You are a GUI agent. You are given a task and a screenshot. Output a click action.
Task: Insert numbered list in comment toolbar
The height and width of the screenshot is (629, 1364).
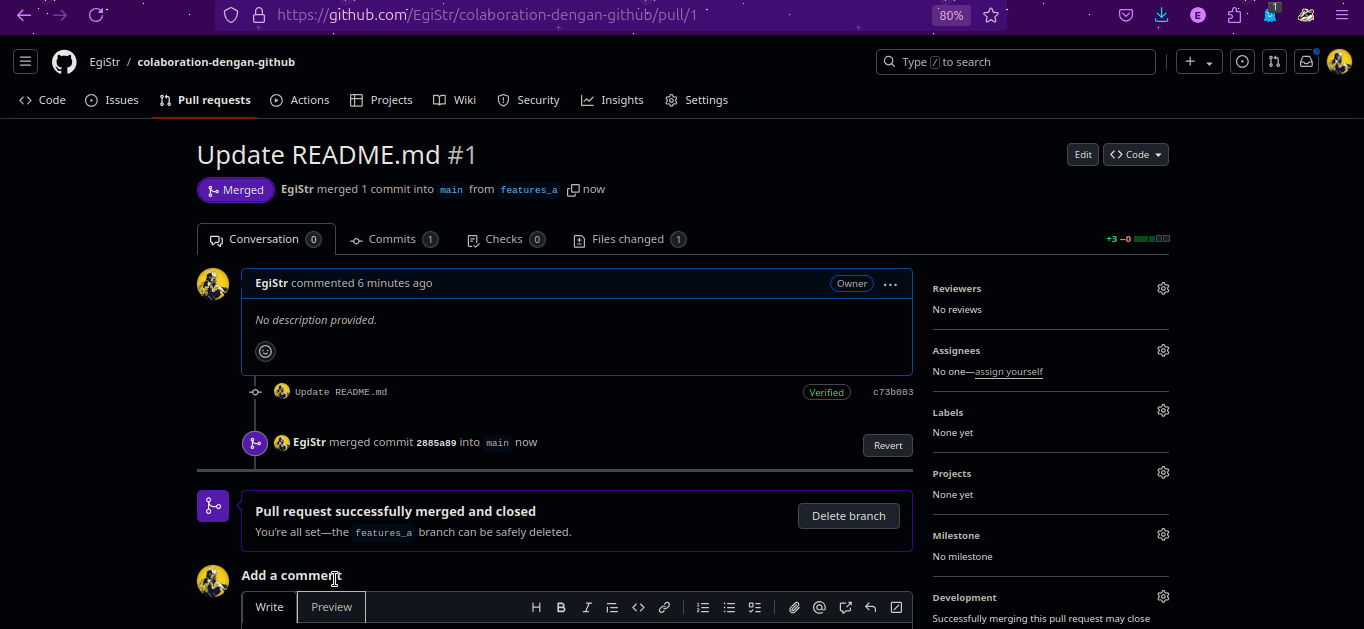pos(703,607)
